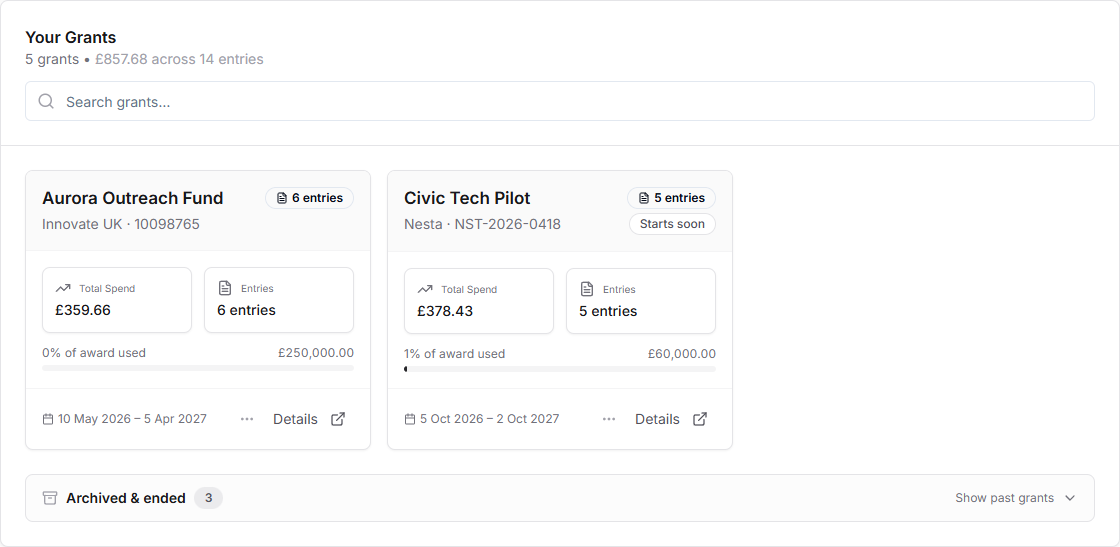Select the Nesta · NST-2026-0418 text
The image size is (1120, 547).
482,224
